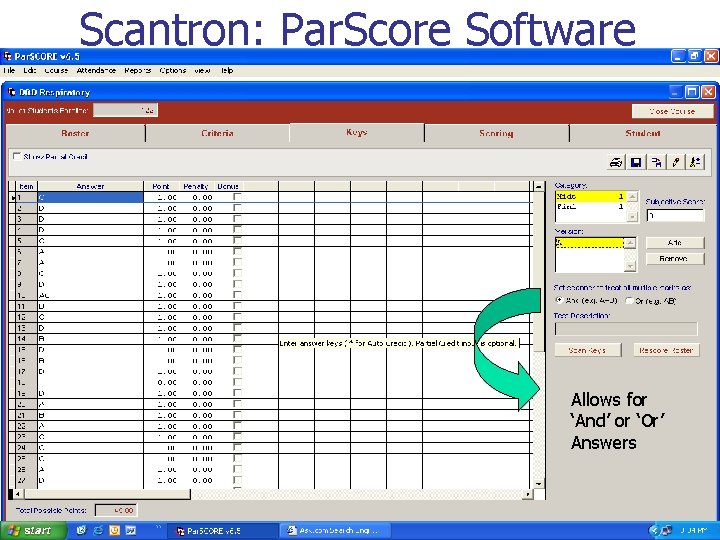The height and width of the screenshot is (540, 720).
Task: Open the Options menu
Action: [173, 70]
